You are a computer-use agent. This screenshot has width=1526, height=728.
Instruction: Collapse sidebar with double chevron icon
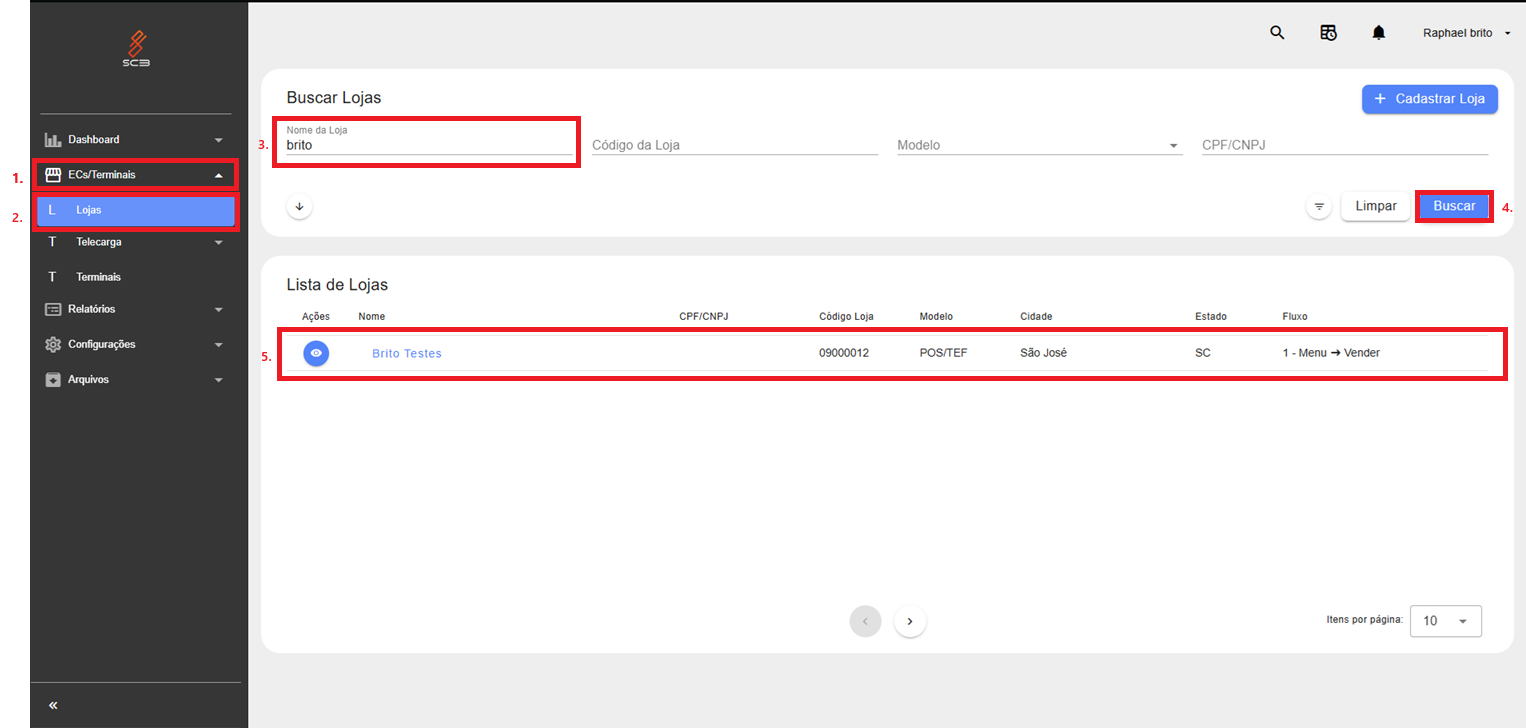coord(53,705)
